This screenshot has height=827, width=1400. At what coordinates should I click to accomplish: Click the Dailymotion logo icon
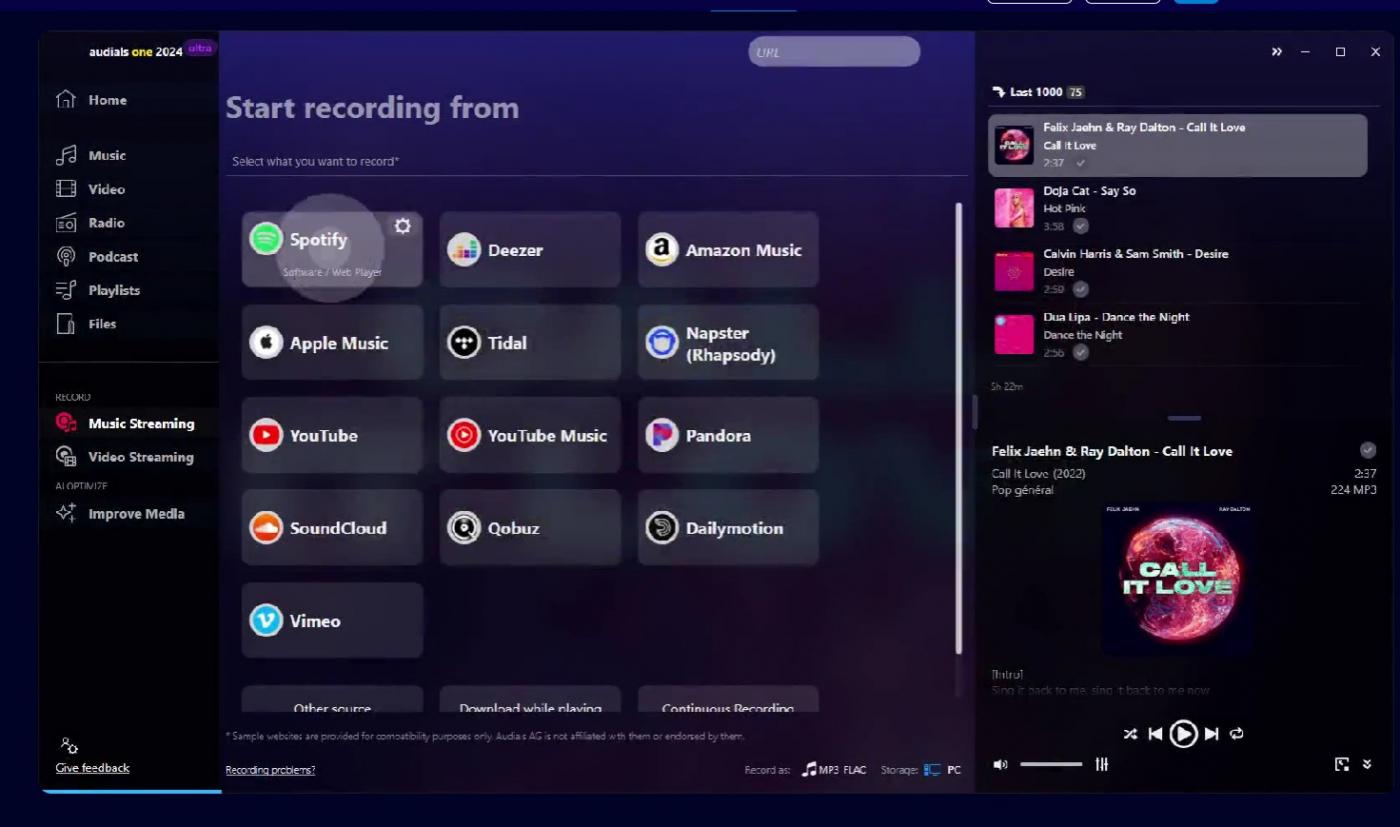tap(662, 528)
